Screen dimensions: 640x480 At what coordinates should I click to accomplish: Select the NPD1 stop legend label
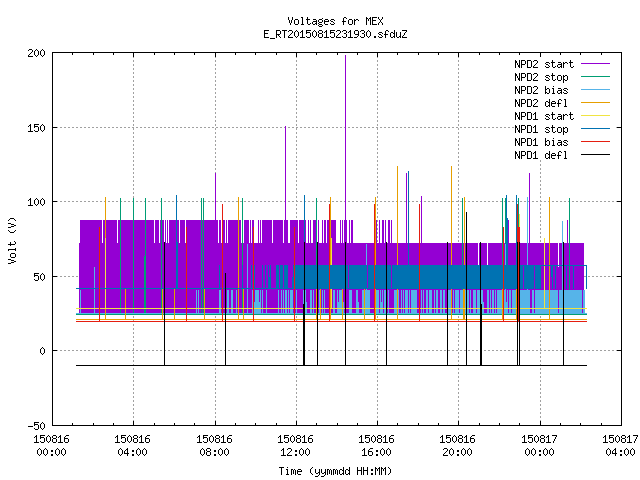(541, 129)
